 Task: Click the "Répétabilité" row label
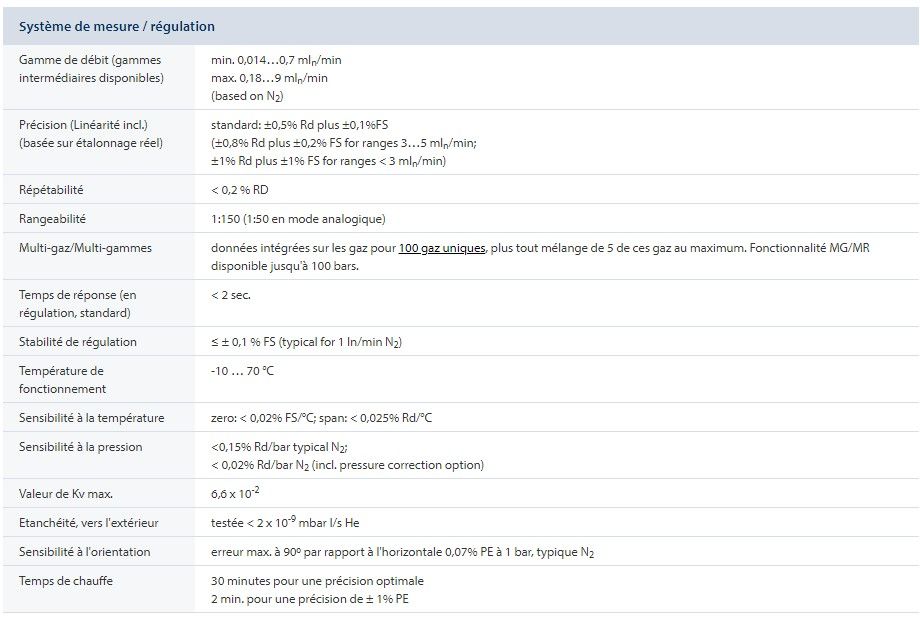[x=51, y=190]
